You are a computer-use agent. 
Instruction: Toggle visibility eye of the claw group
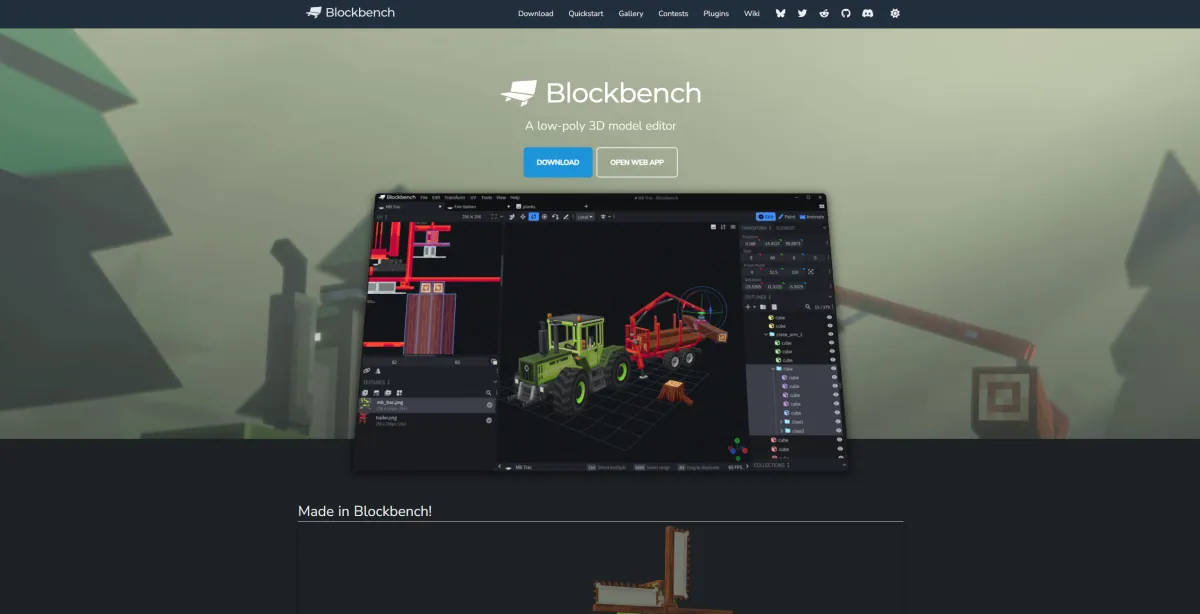[x=833, y=368]
